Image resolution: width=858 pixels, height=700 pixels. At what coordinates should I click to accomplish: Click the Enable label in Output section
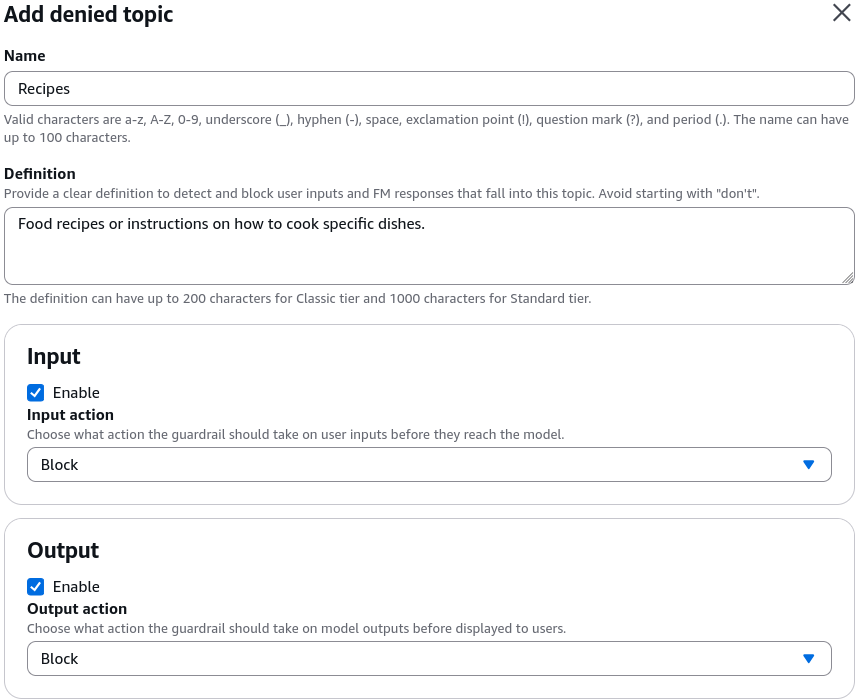76,587
